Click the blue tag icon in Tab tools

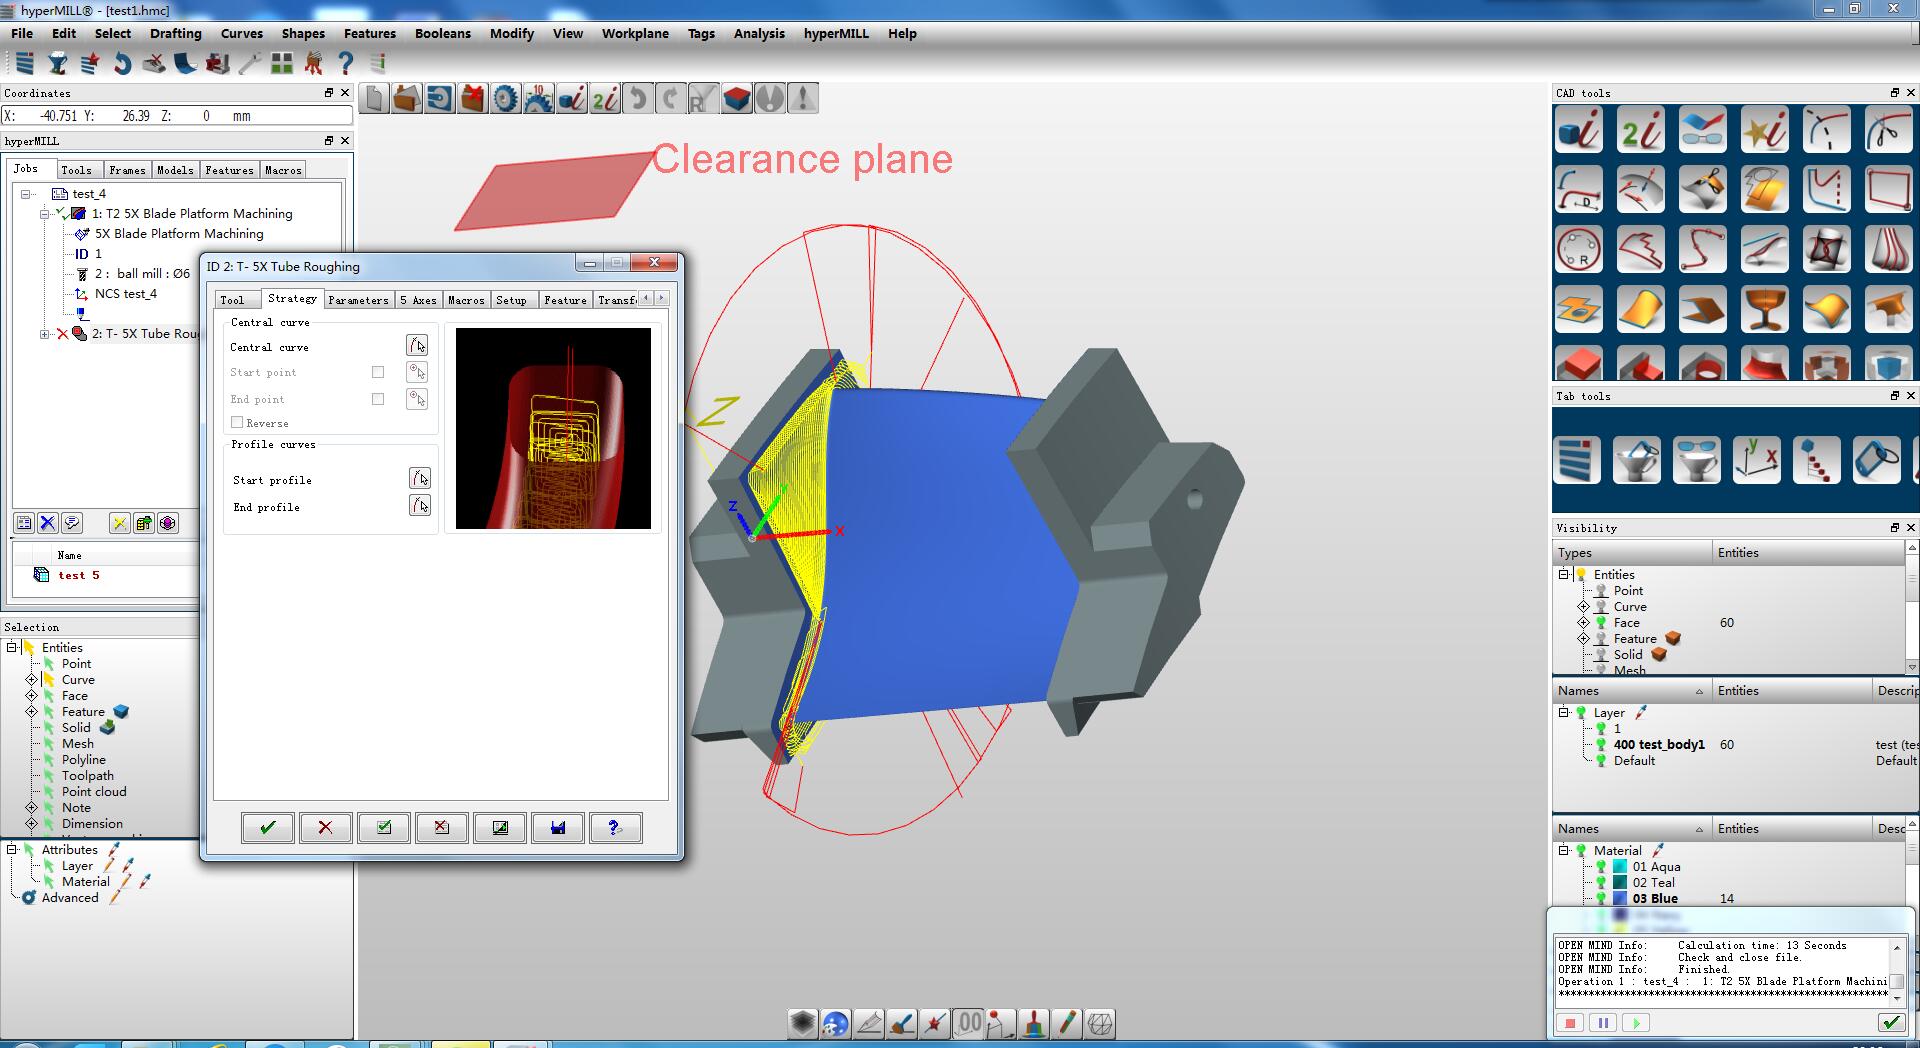tap(1877, 460)
